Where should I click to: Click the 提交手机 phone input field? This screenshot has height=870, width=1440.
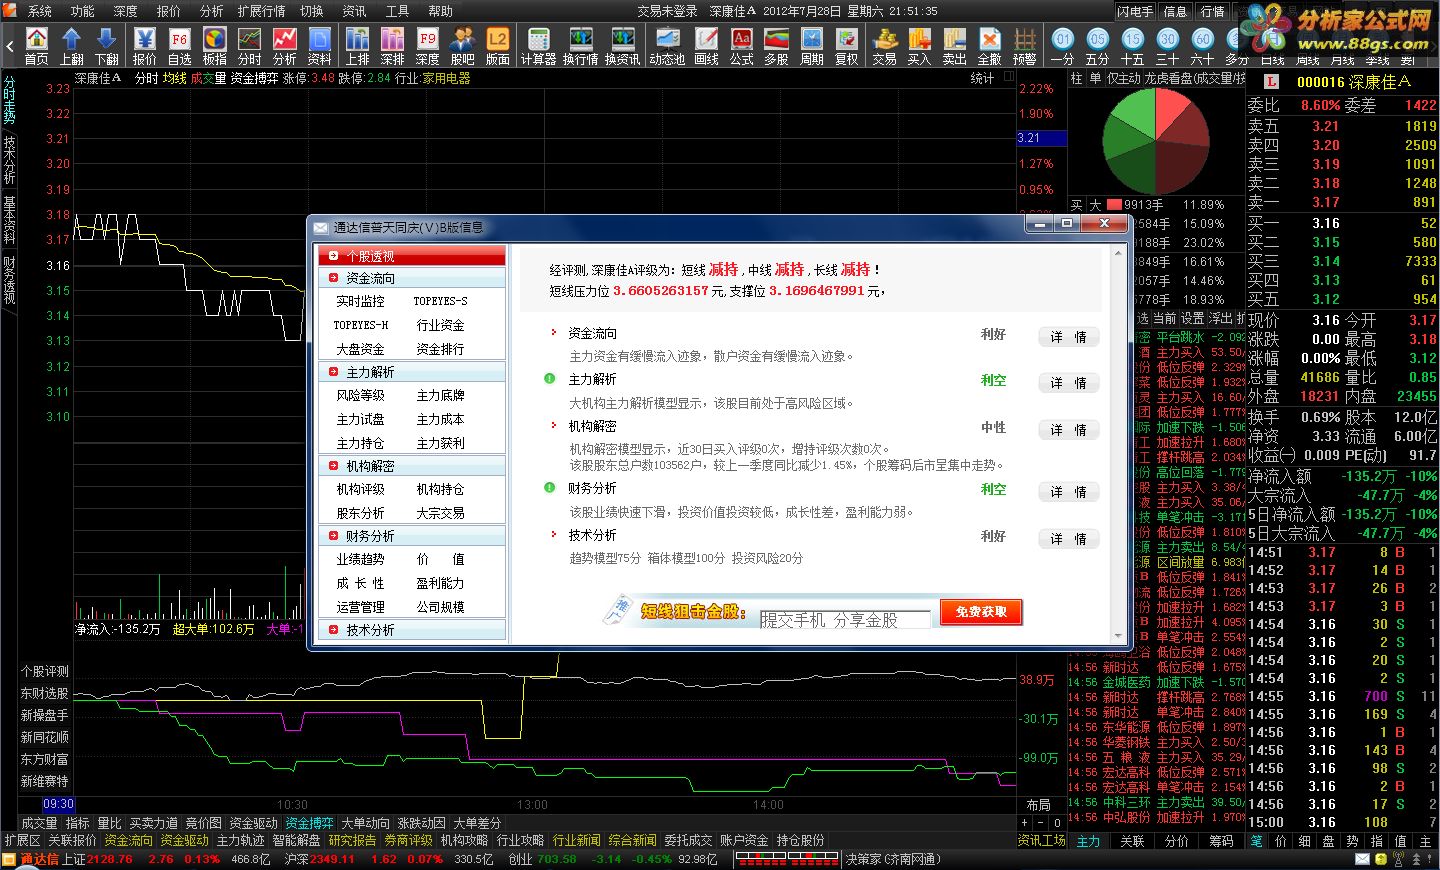point(845,620)
